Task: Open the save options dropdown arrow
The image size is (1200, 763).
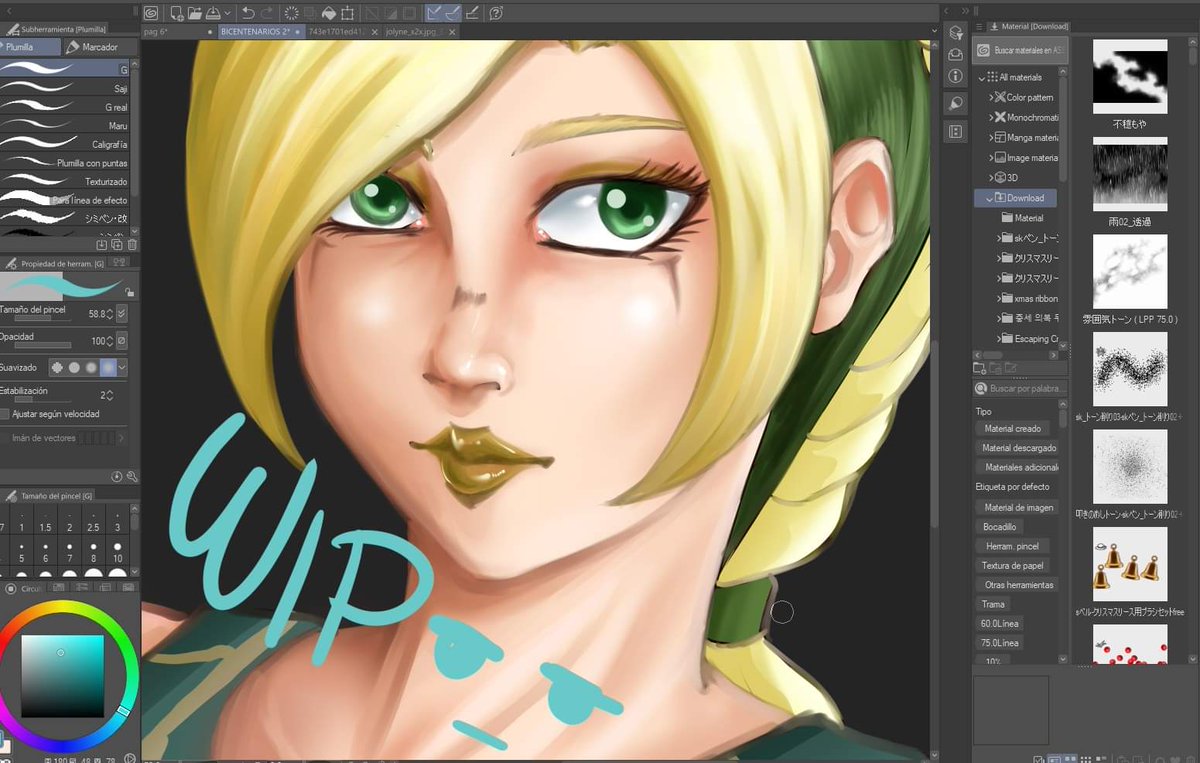Action: tap(228, 14)
